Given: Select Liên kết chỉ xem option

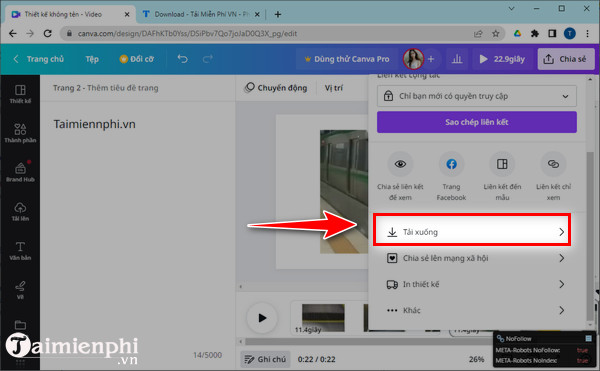Looking at the screenshot, I should tap(553, 176).
